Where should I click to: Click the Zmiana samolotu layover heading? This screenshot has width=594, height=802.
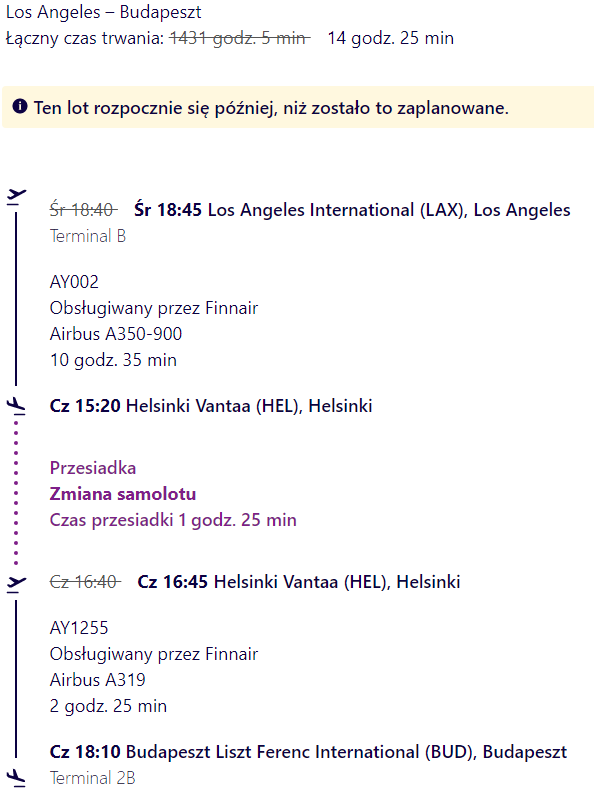tap(123, 494)
